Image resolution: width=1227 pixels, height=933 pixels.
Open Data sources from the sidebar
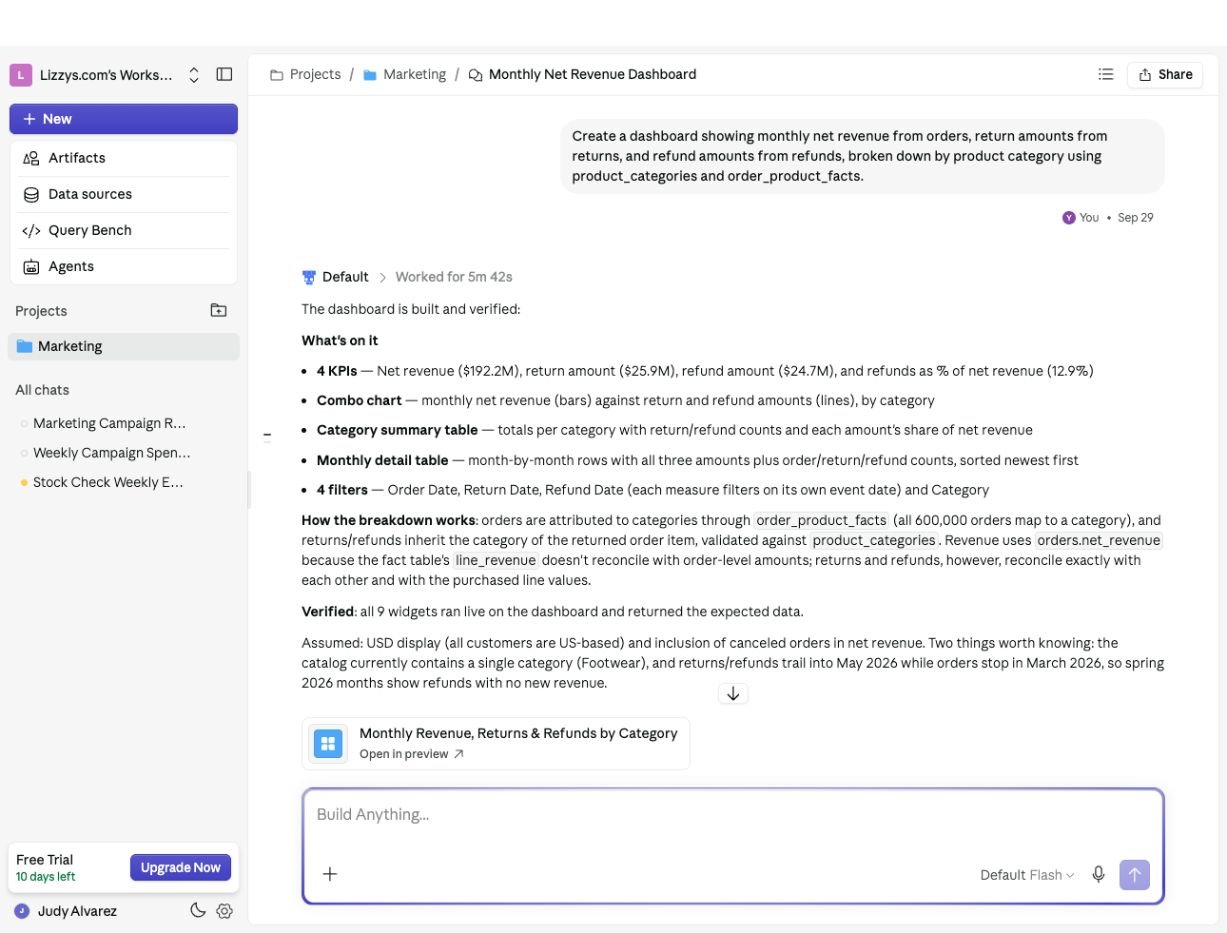(124, 194)
